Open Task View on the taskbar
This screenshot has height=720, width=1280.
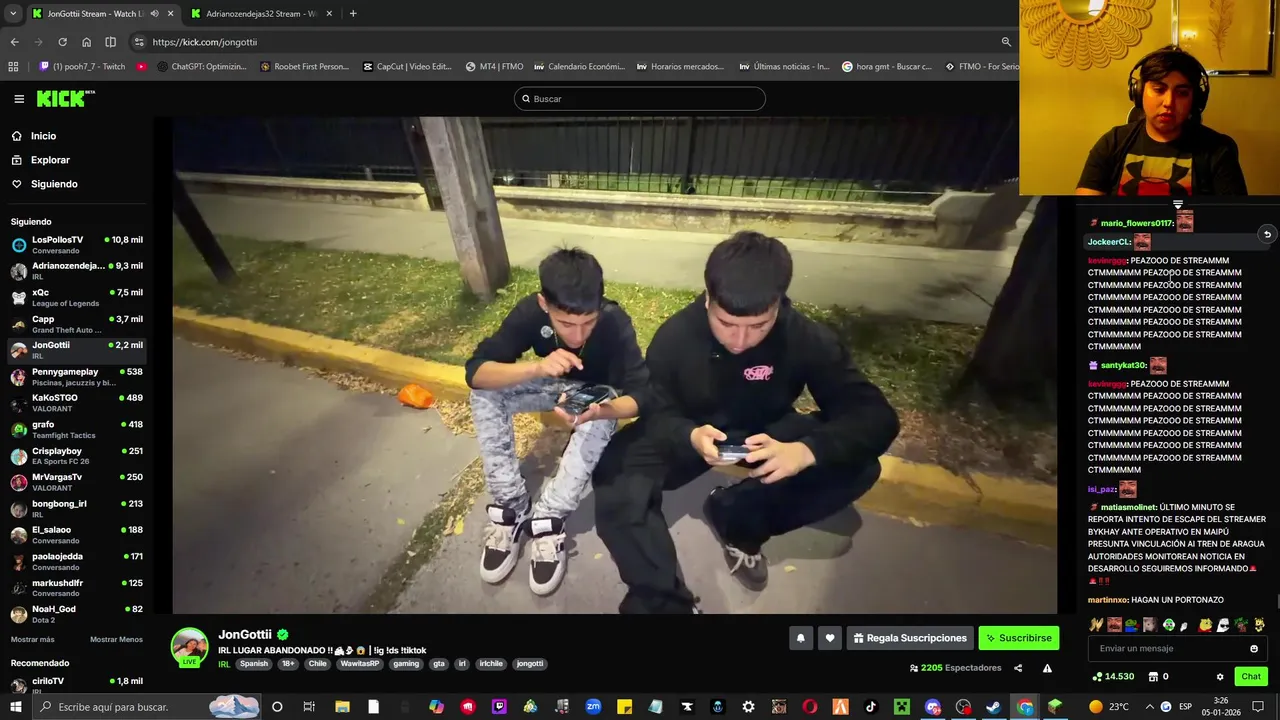tap(309, 707)
